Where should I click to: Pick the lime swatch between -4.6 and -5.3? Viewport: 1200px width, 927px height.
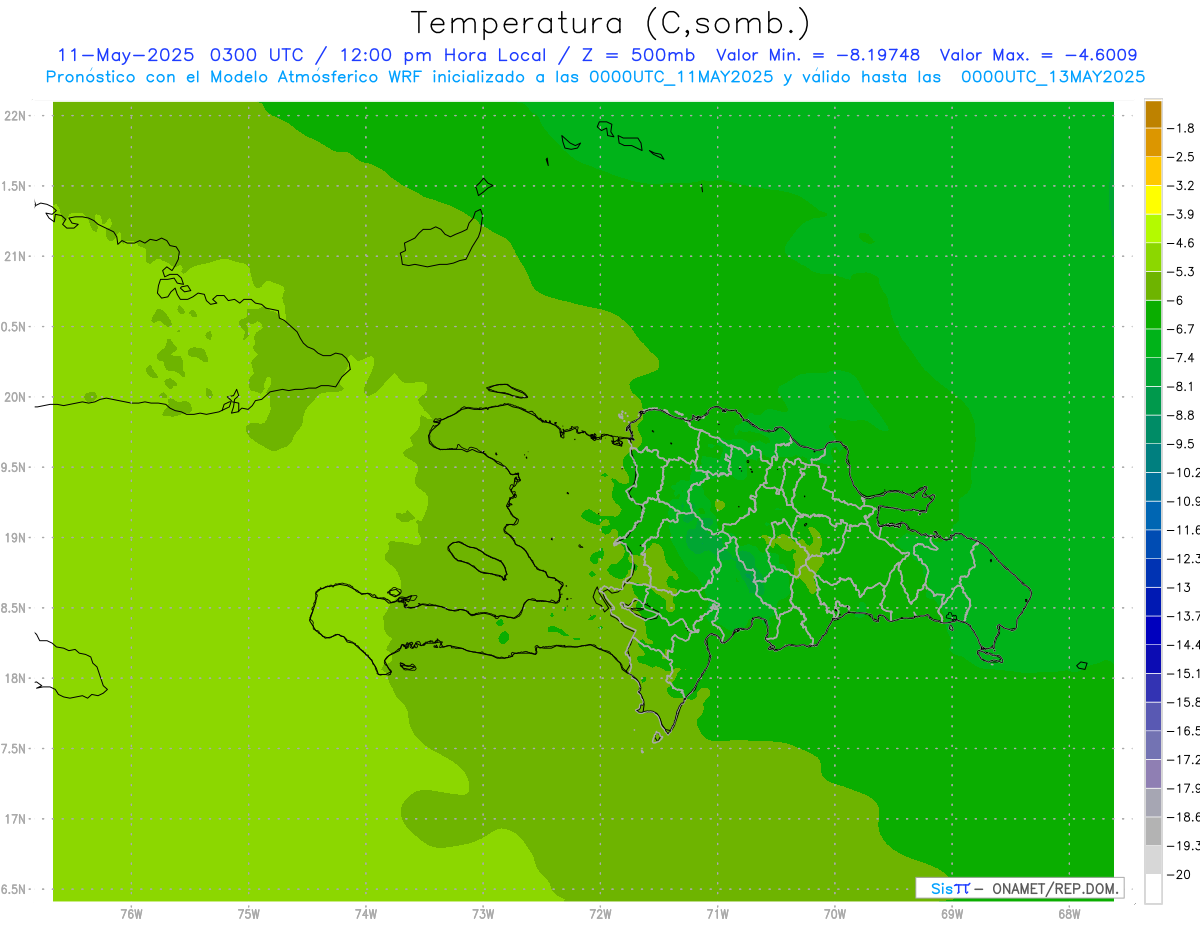[x=1153, y=258]
